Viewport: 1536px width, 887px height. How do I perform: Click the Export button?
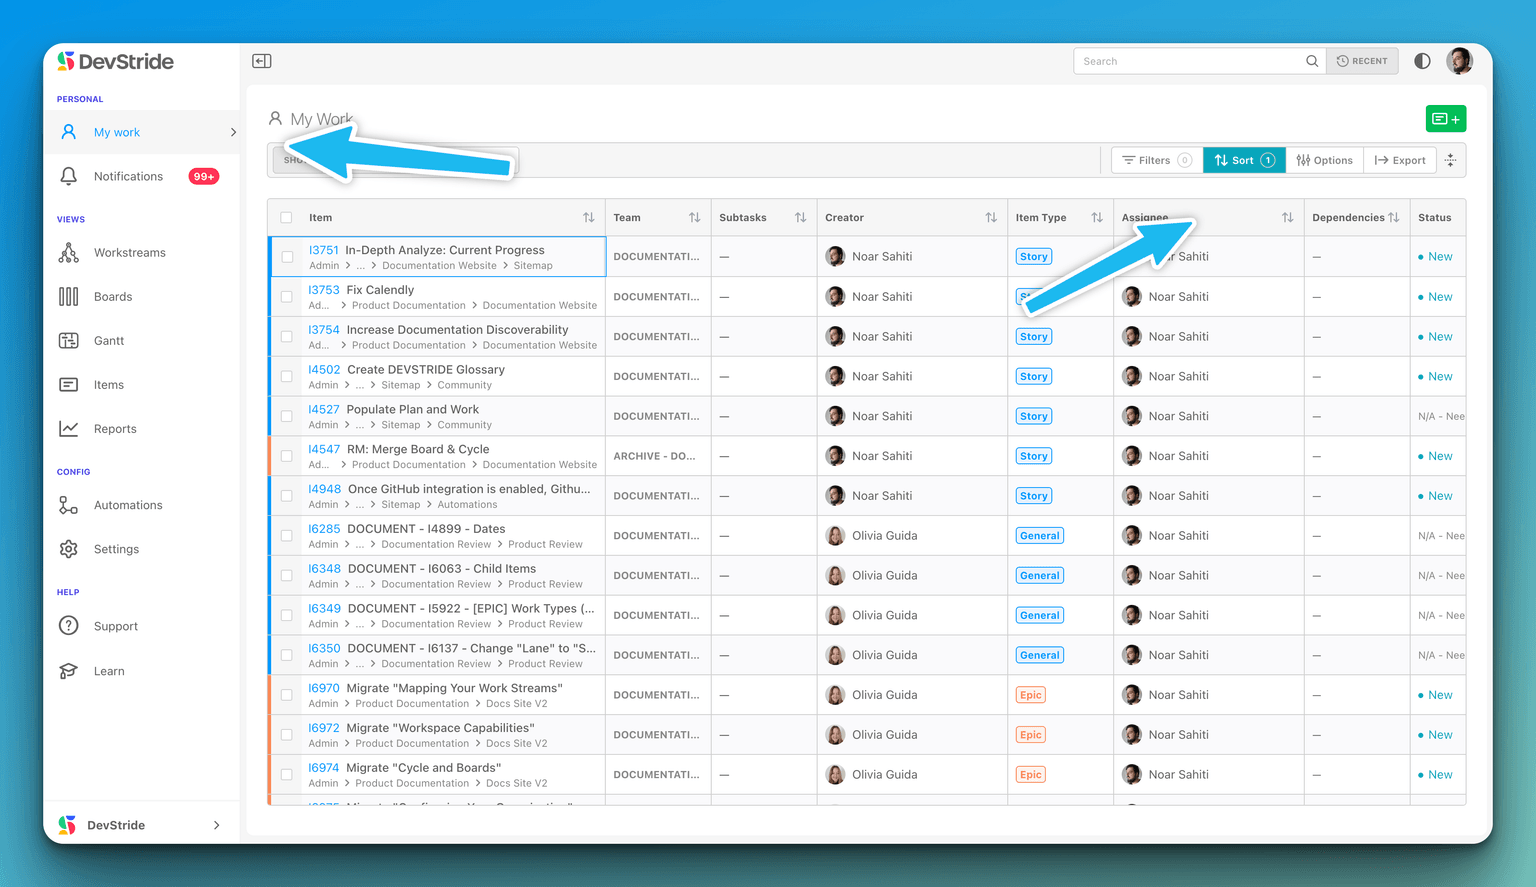(x=1400, y=160)
